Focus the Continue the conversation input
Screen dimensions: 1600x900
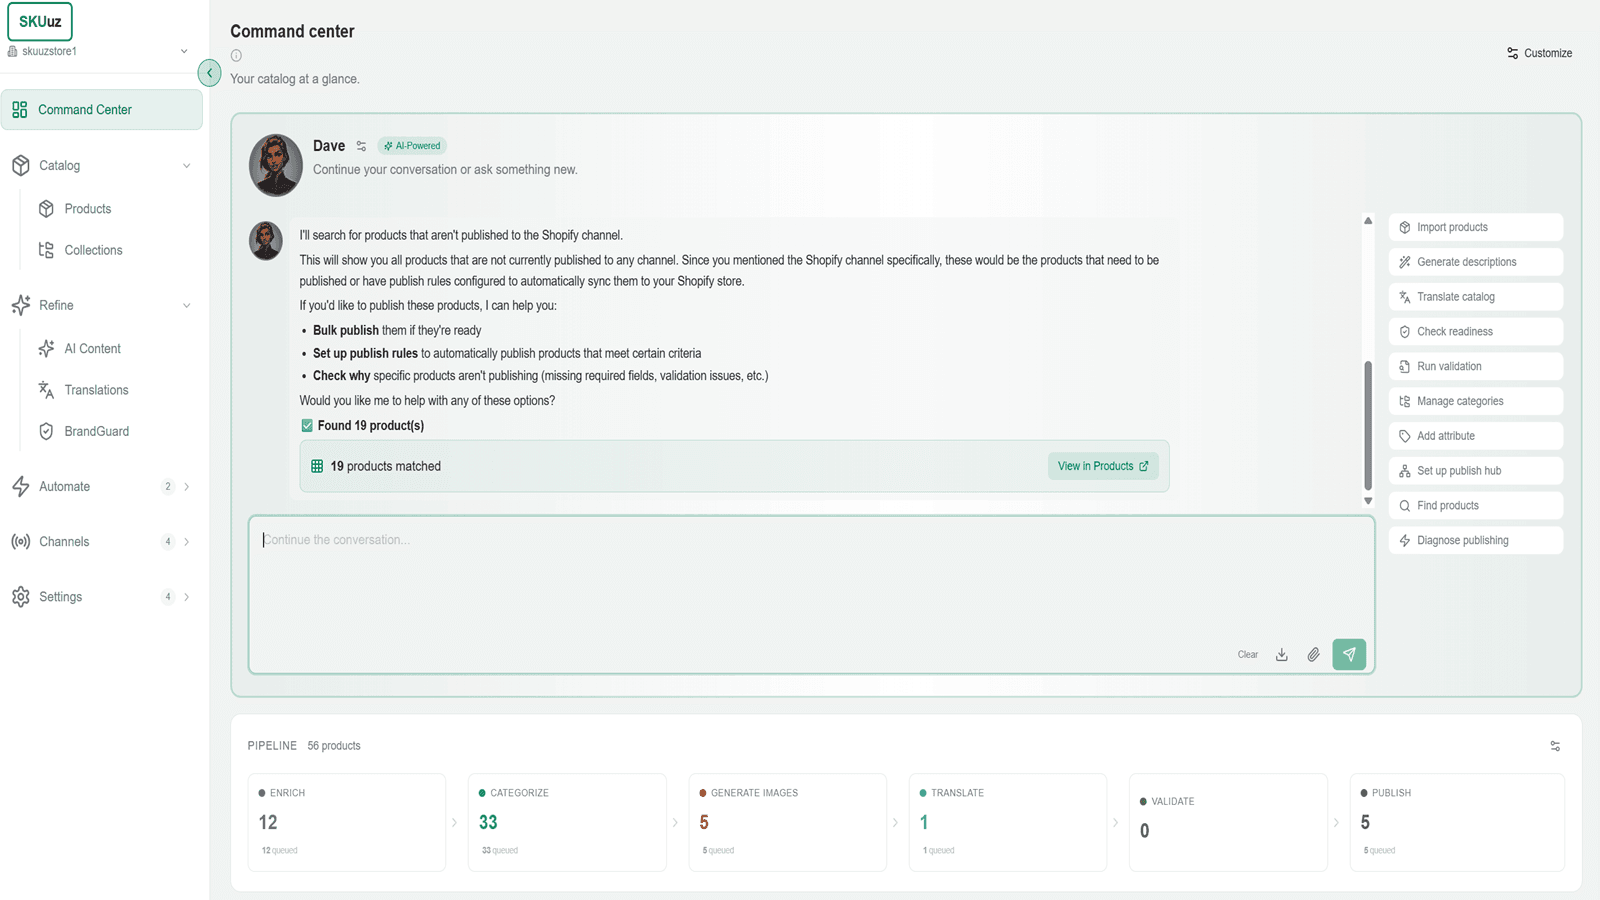(x=811, y=594)
